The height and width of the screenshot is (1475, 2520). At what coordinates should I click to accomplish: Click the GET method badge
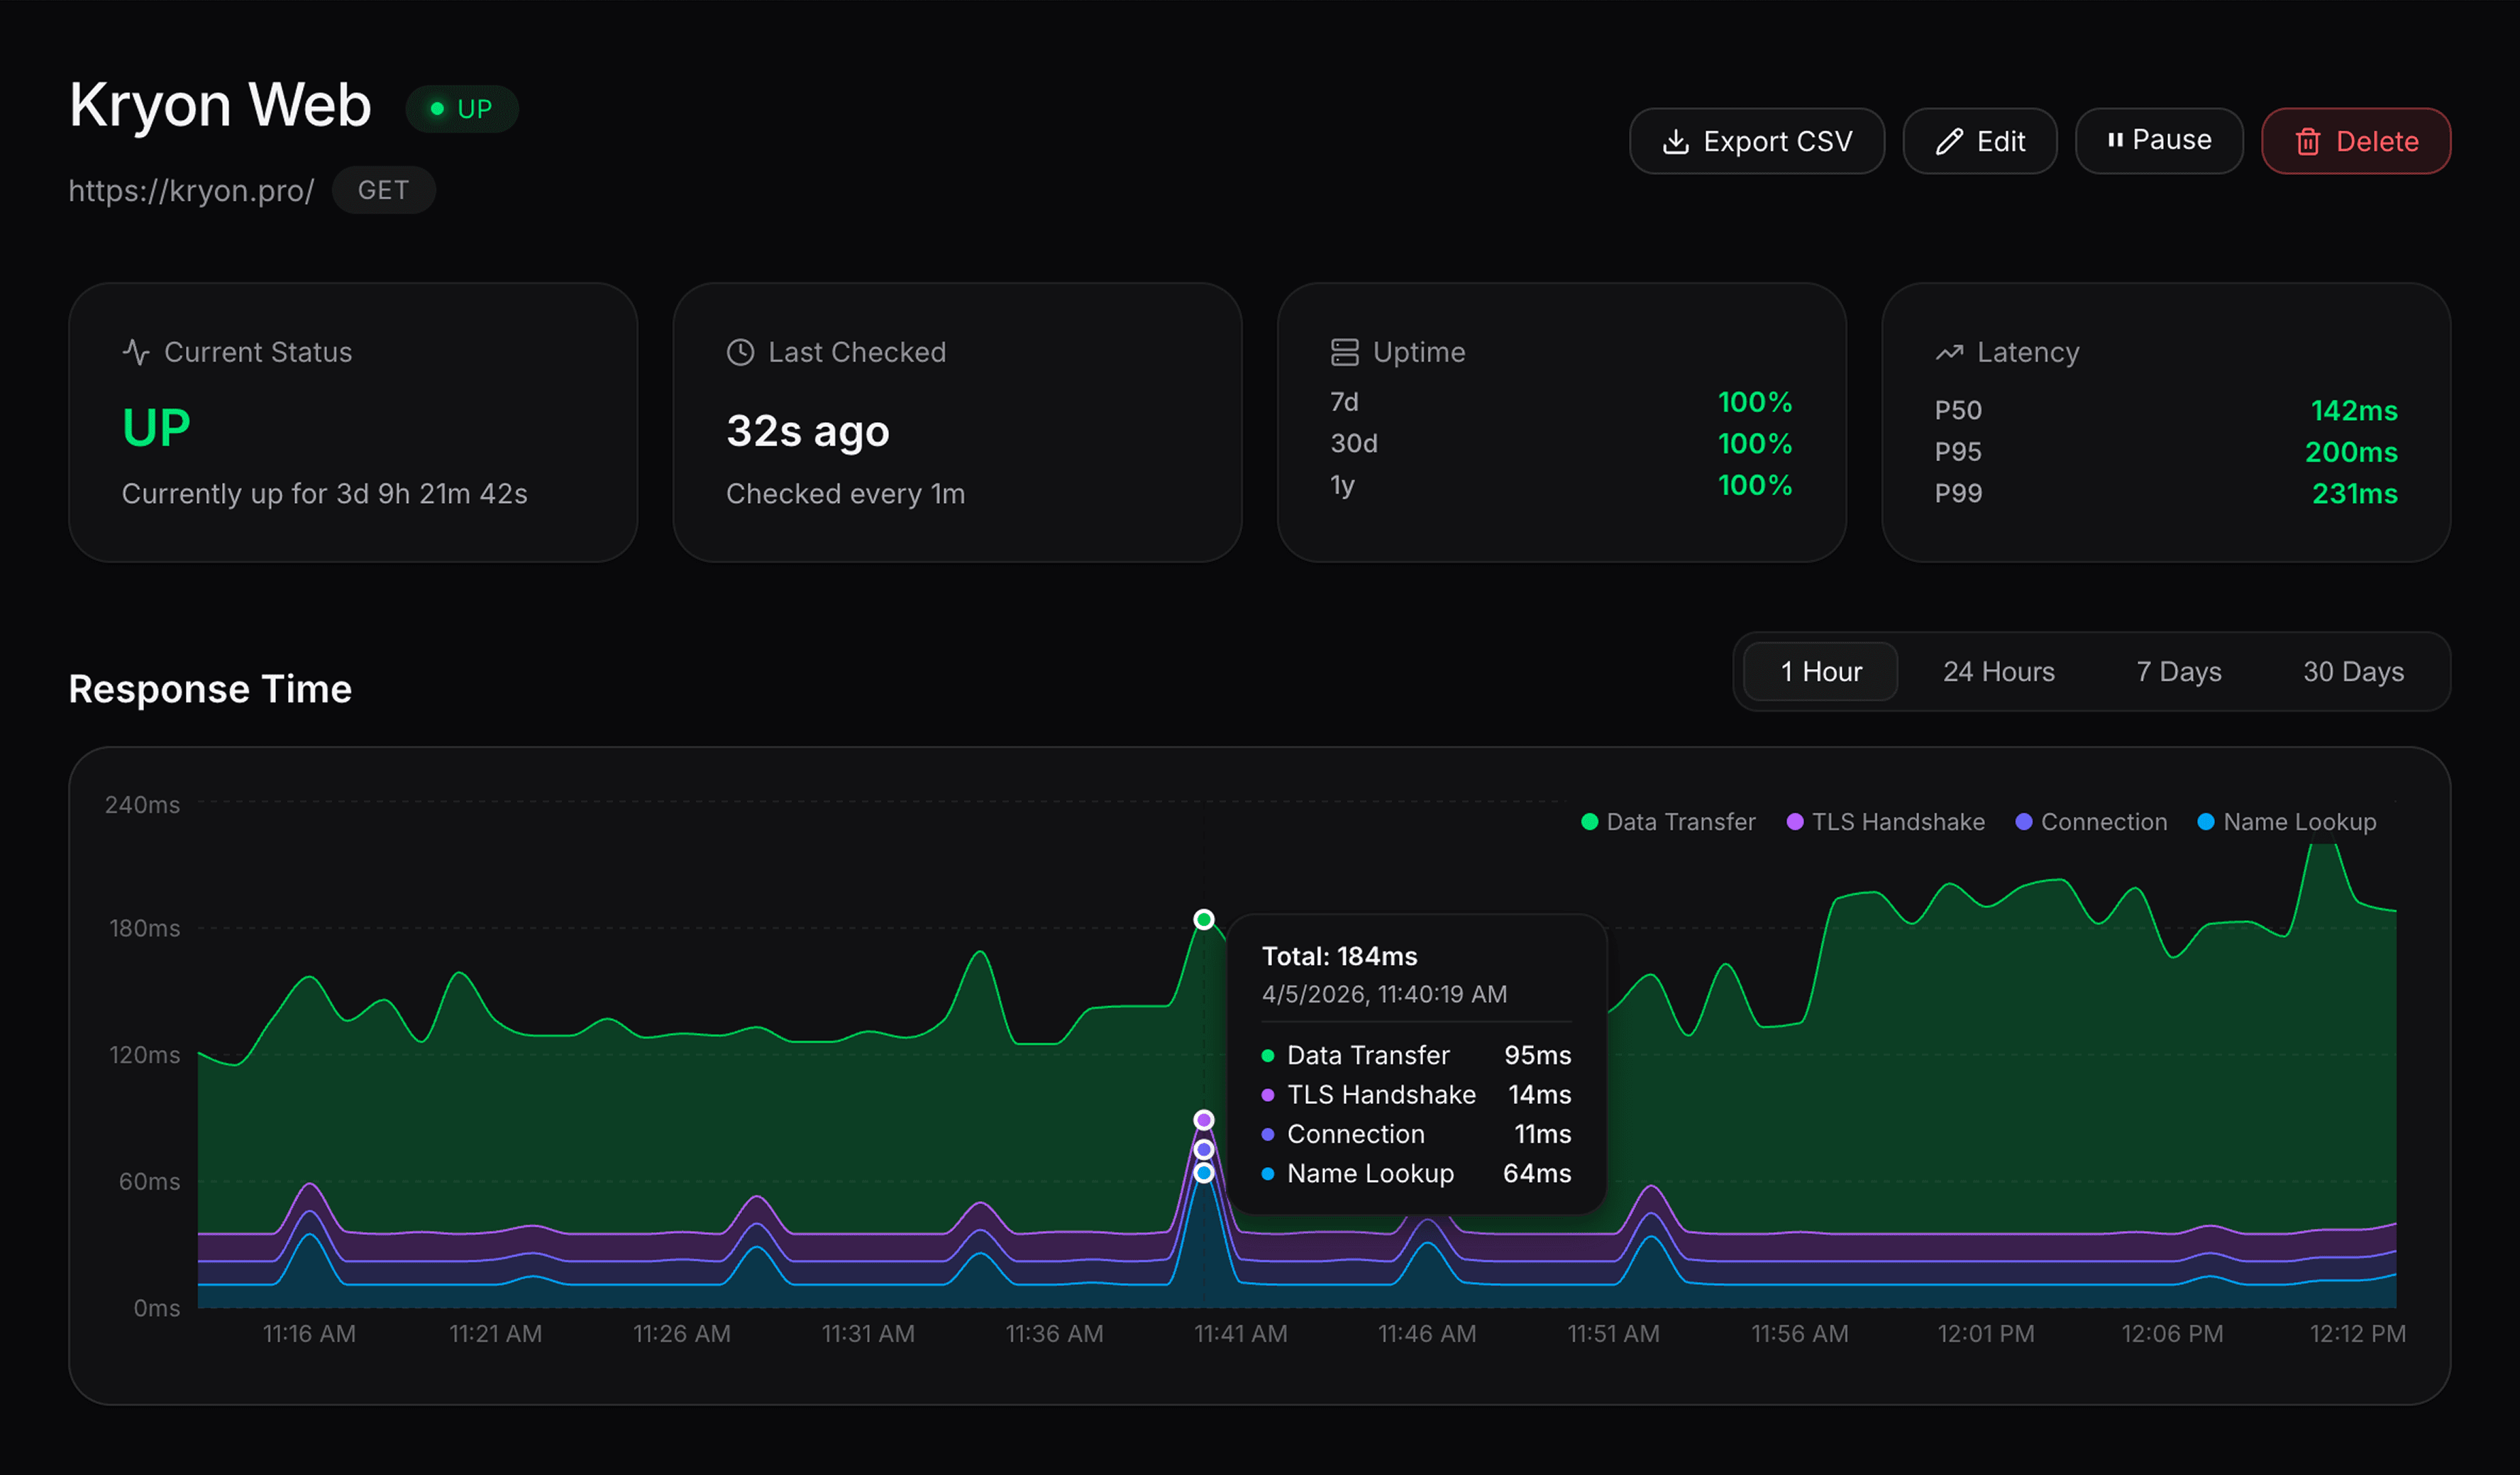click(x=383, y=190)
